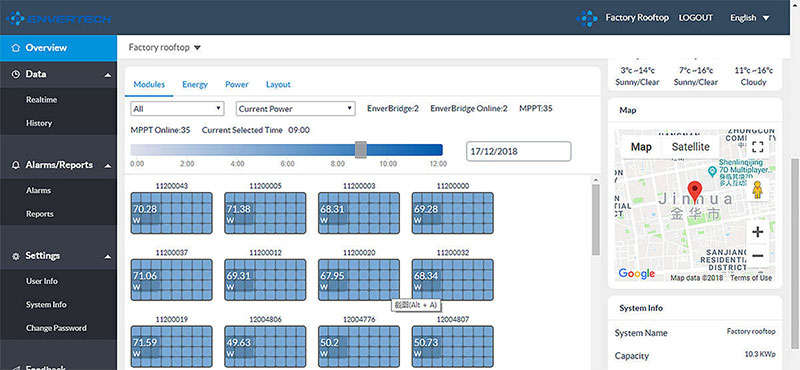The width and height of the screenshot is (800, 370).
Task: Switch to the Layout tab
Action: (278, 85)
